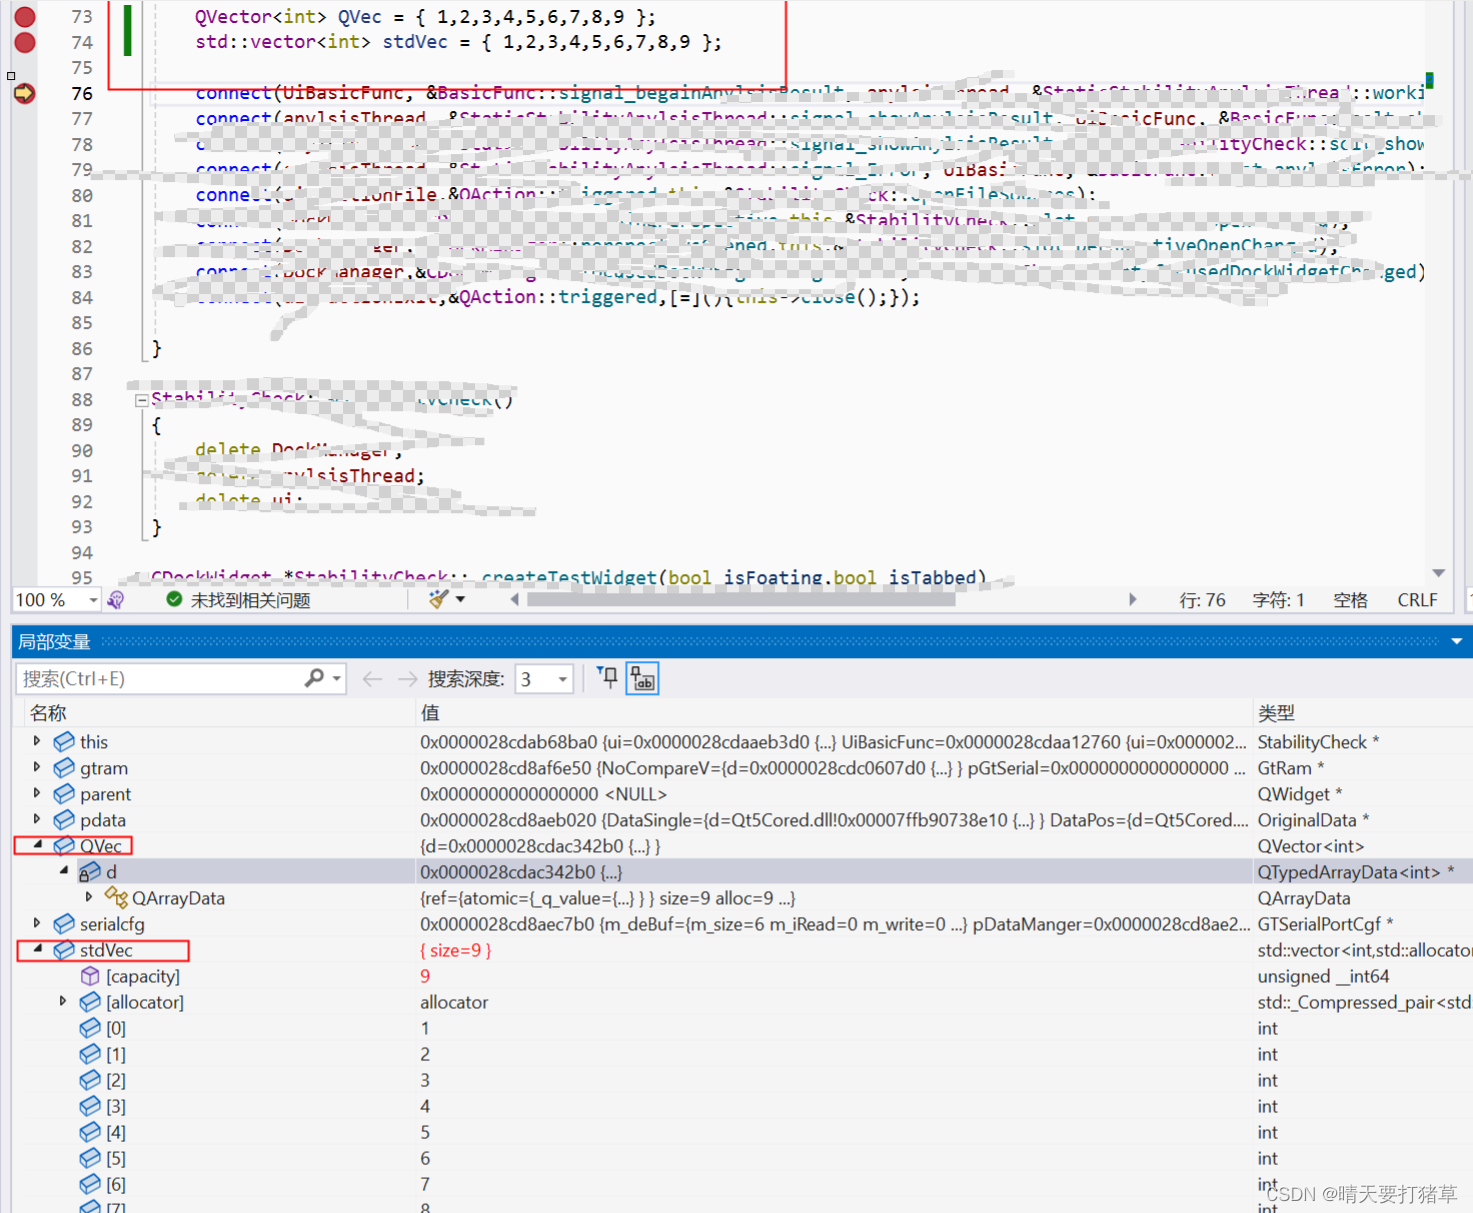Open the 100% zoom level dropdown

(x=88, y=599)
